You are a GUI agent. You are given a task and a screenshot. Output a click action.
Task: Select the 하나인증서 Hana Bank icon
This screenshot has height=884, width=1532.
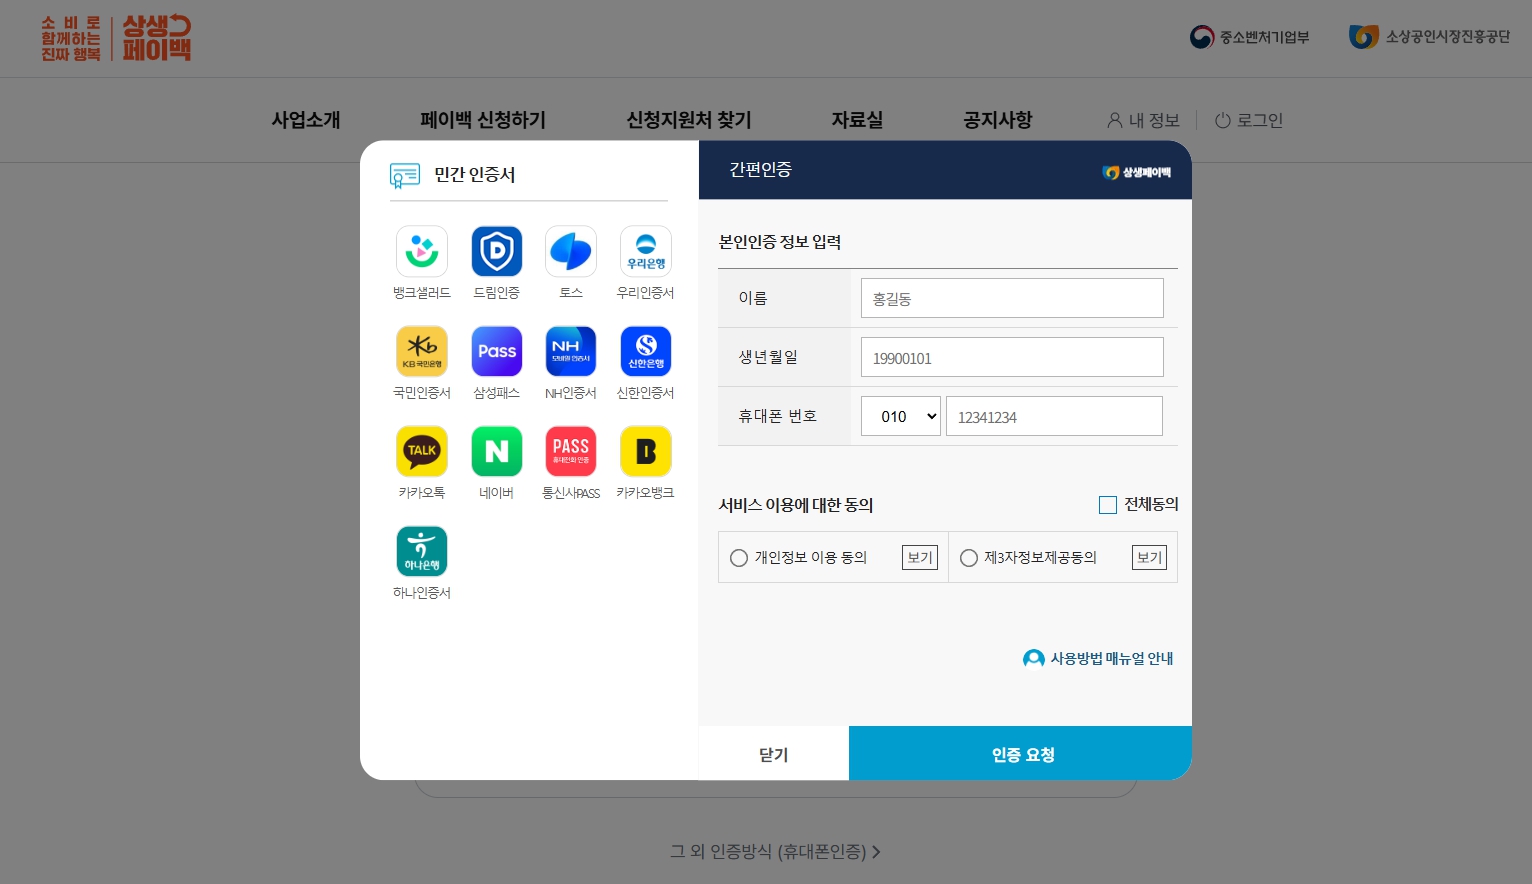tap(422, 551)
